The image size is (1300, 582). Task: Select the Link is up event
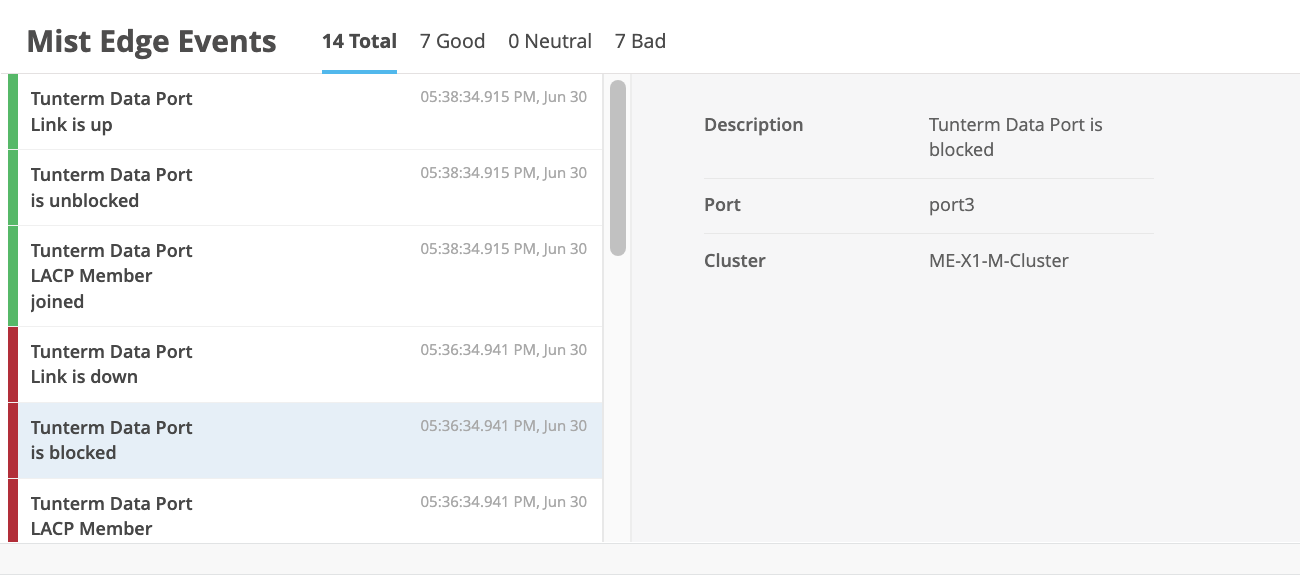point(300,111)
